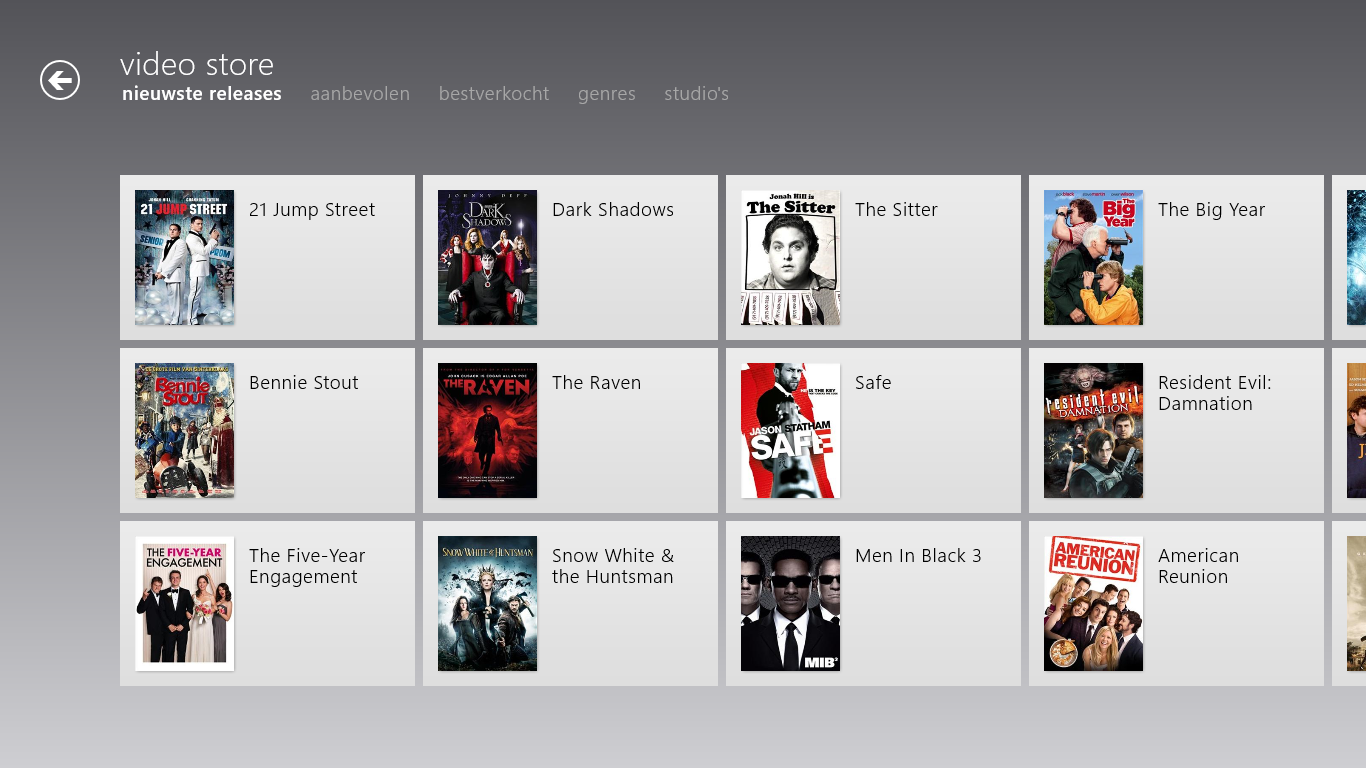This screenshot has width=1366, height=768.
Task: Show the studio's tab
Action: (696, 94)
